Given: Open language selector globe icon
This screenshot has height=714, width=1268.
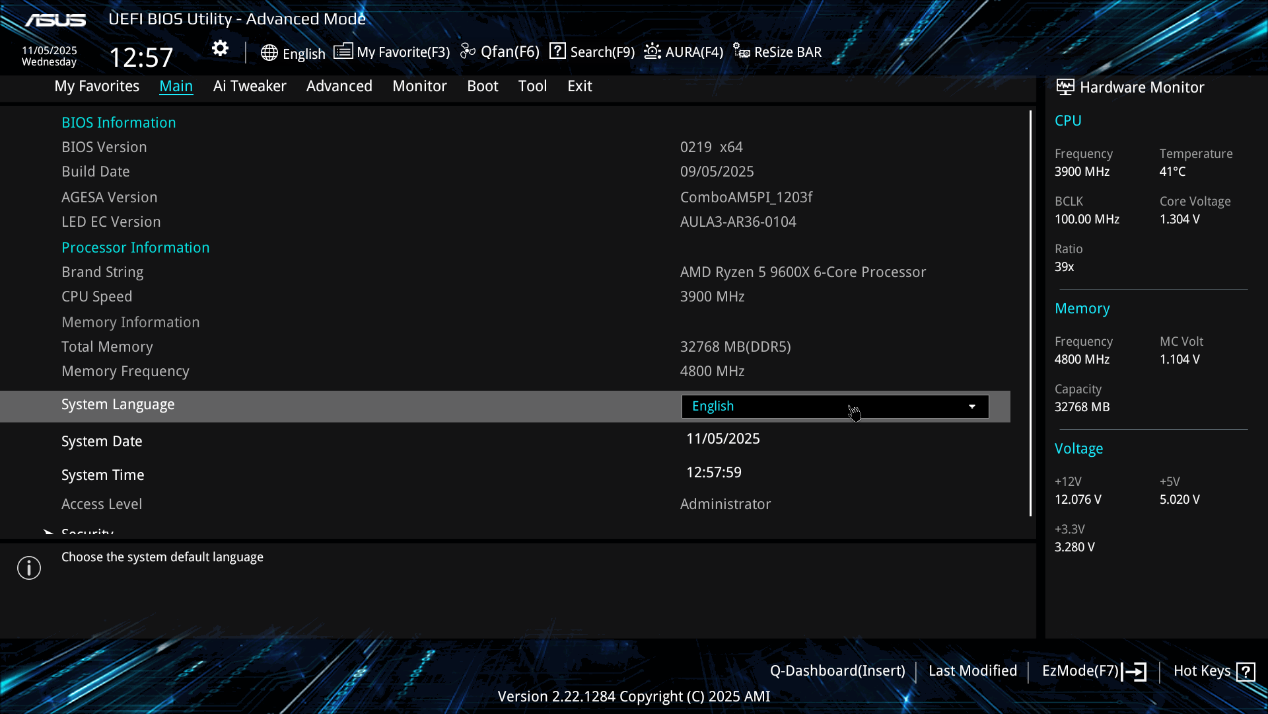Looking at the screenshot, I should pyautogui.click(x=269, y=53).
